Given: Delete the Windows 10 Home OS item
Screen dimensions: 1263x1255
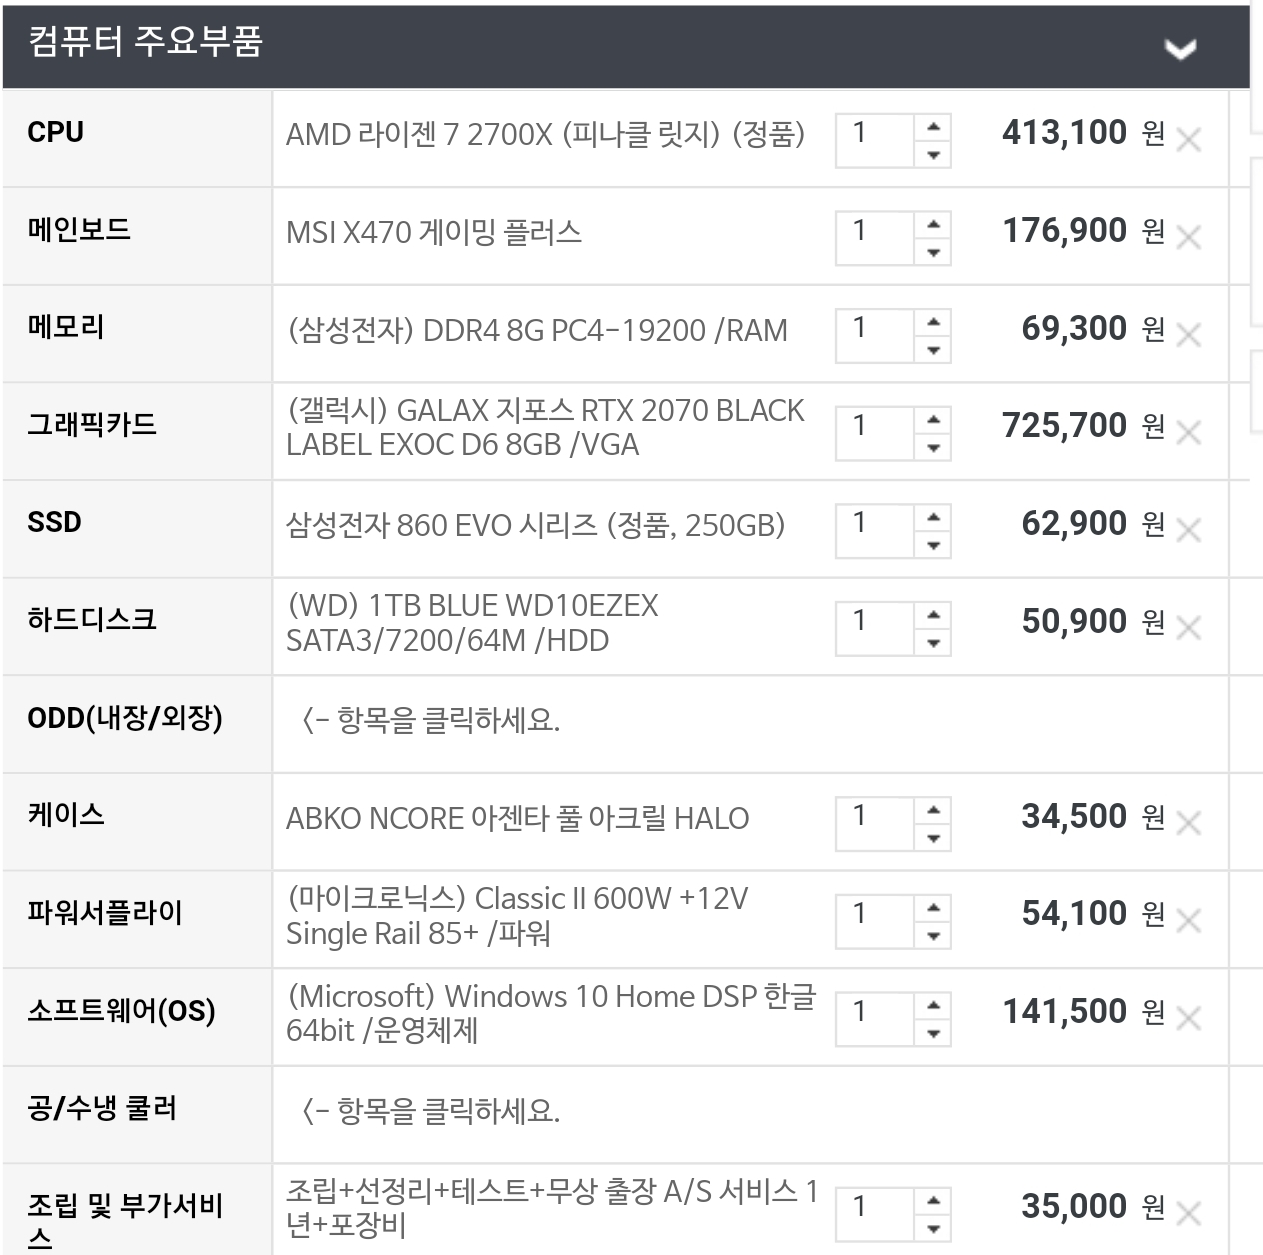Looking at the screenshot, I should click(1188, 1018).
